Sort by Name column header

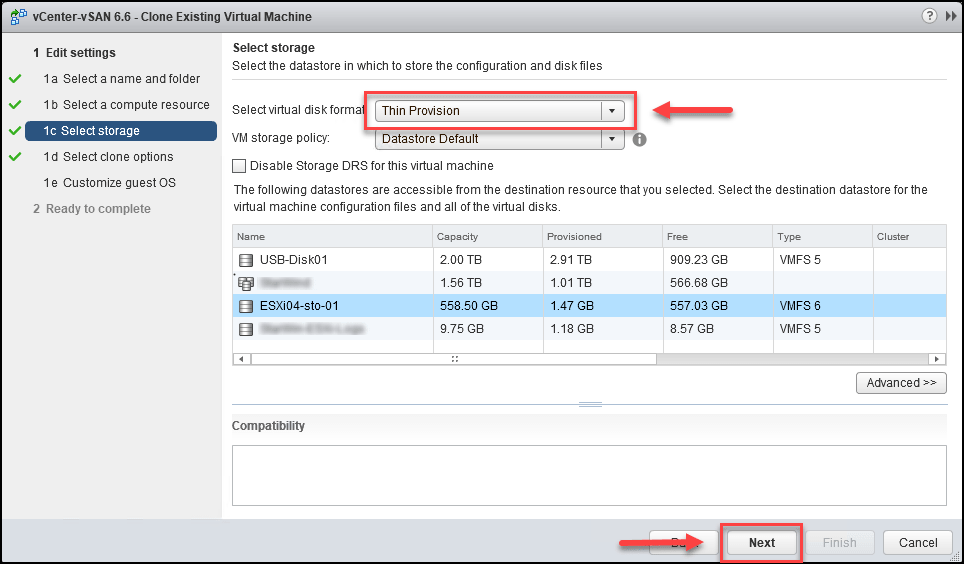click(333, 237)
